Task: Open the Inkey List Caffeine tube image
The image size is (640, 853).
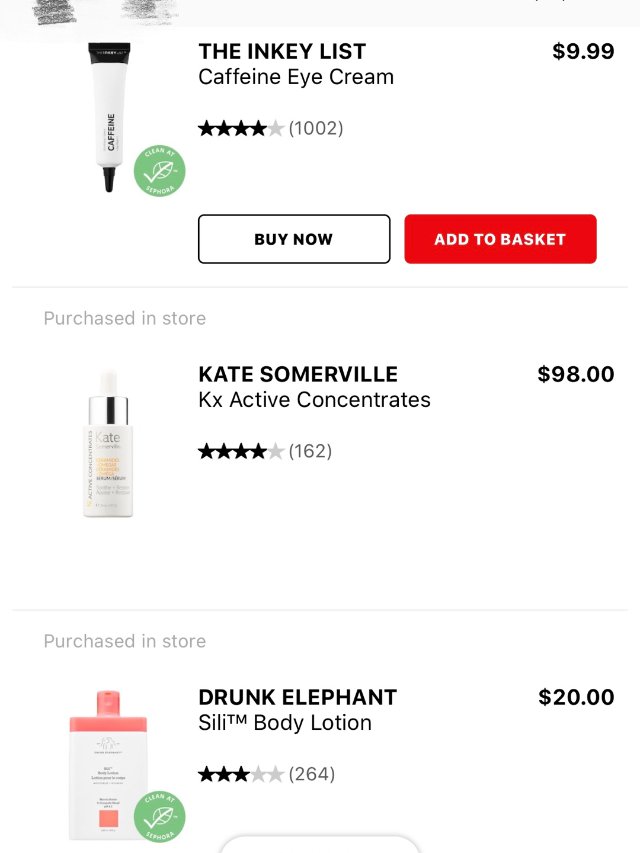Action: pos(113,115)
